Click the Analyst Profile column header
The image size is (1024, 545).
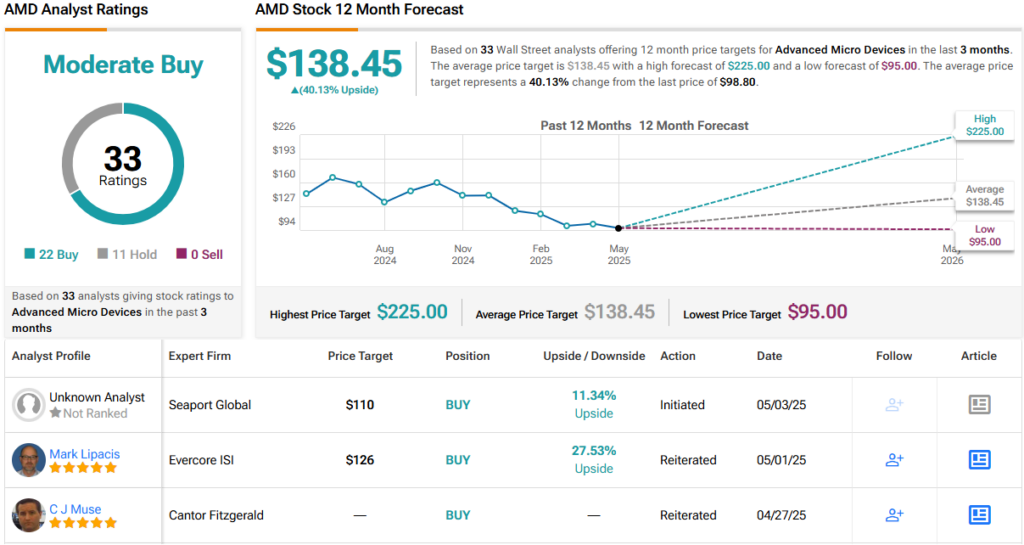51,356
